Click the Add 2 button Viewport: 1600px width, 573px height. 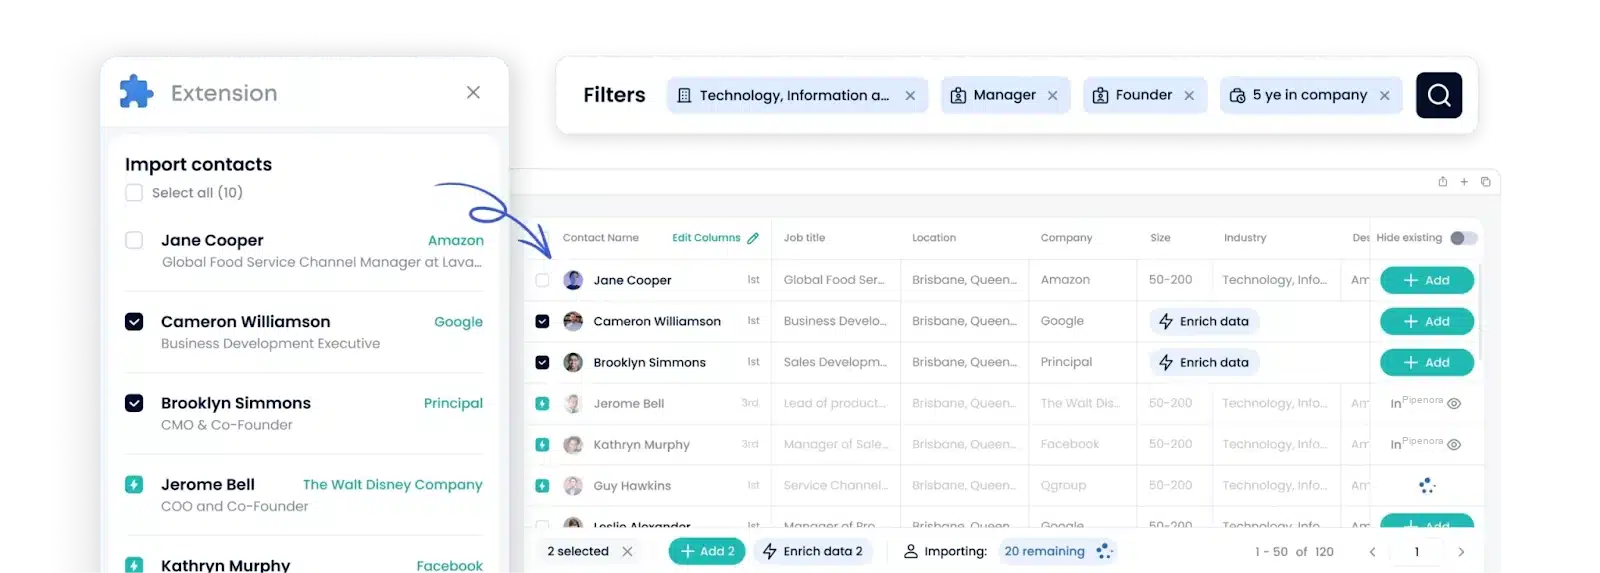[x=707, y=551]
